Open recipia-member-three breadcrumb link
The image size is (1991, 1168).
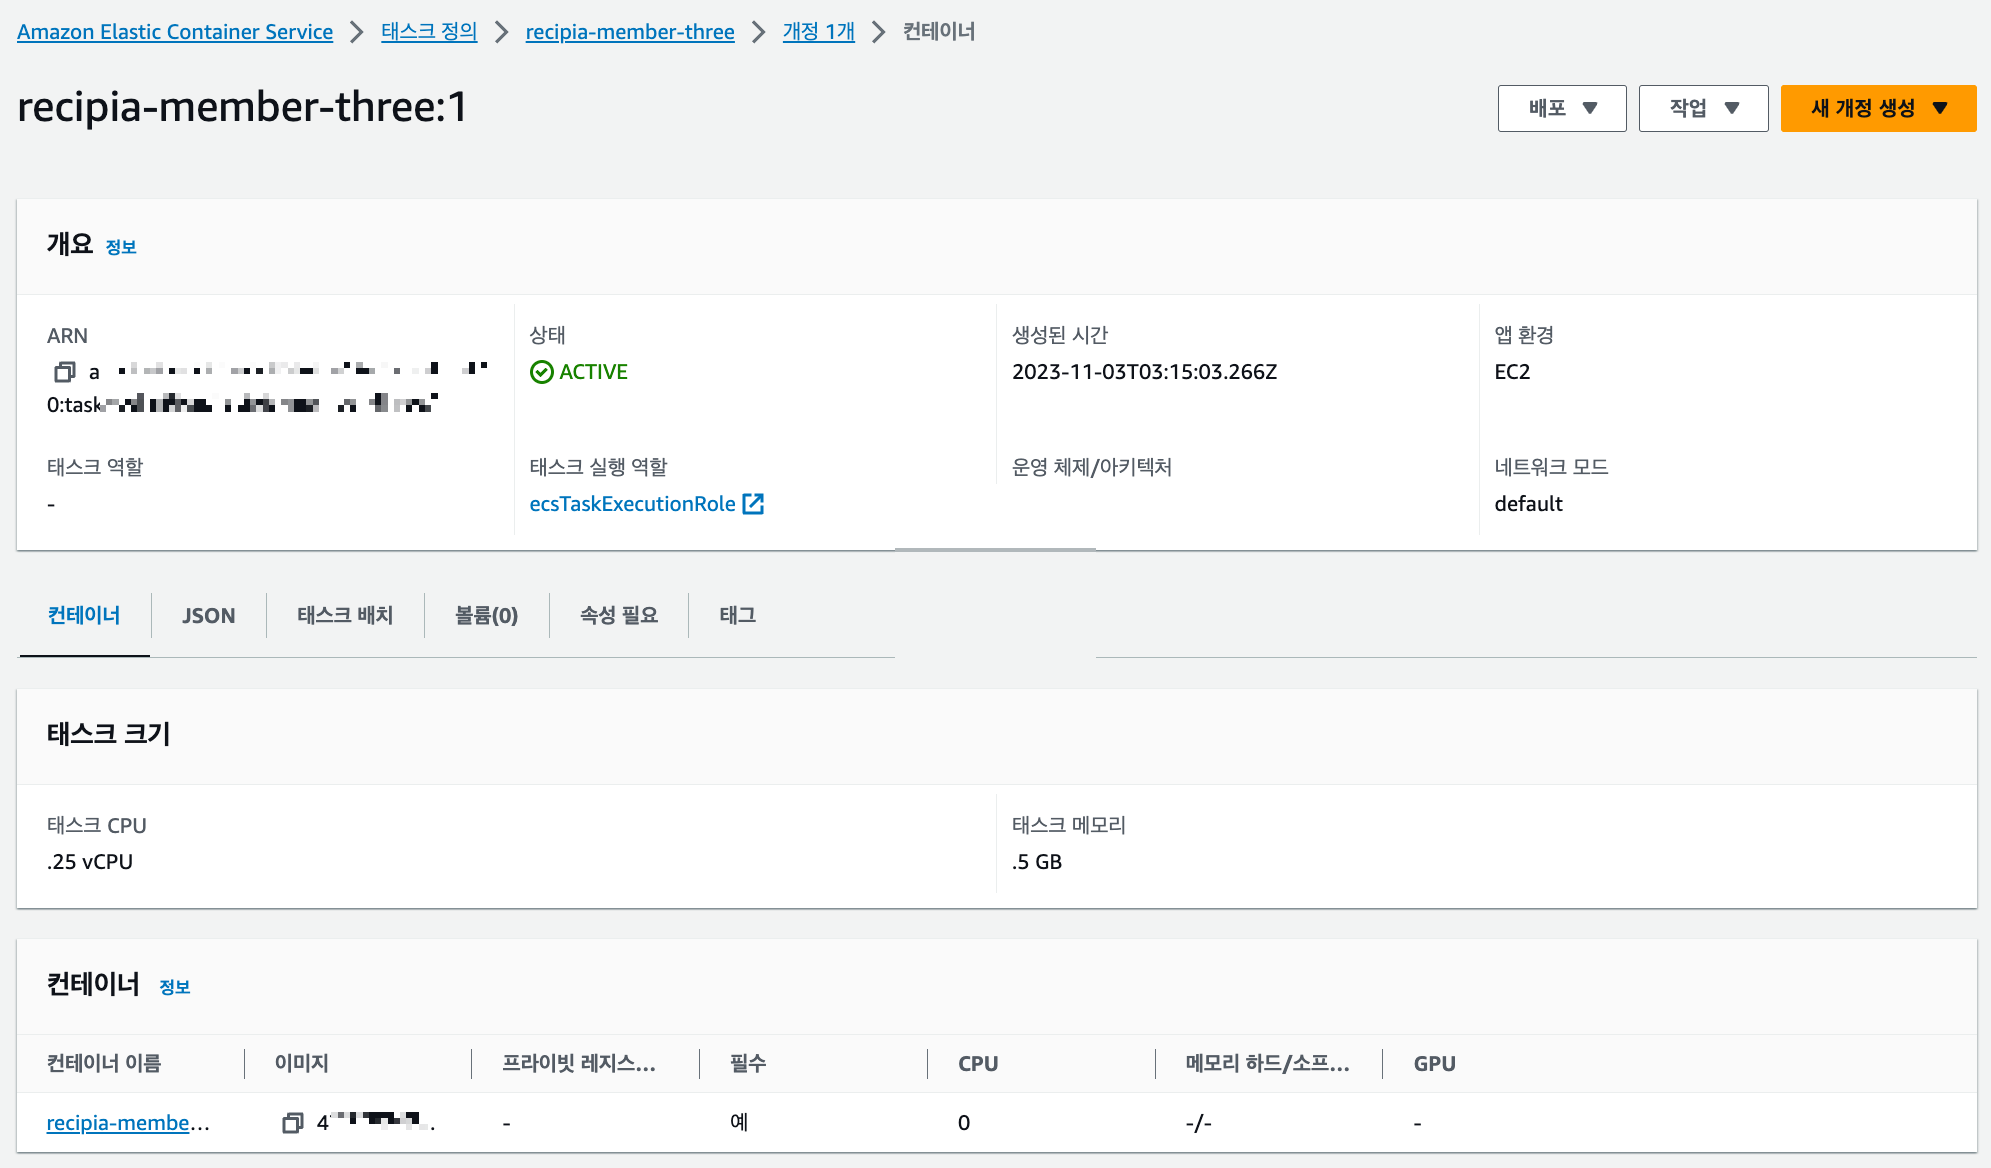click(x=630, y=32)
